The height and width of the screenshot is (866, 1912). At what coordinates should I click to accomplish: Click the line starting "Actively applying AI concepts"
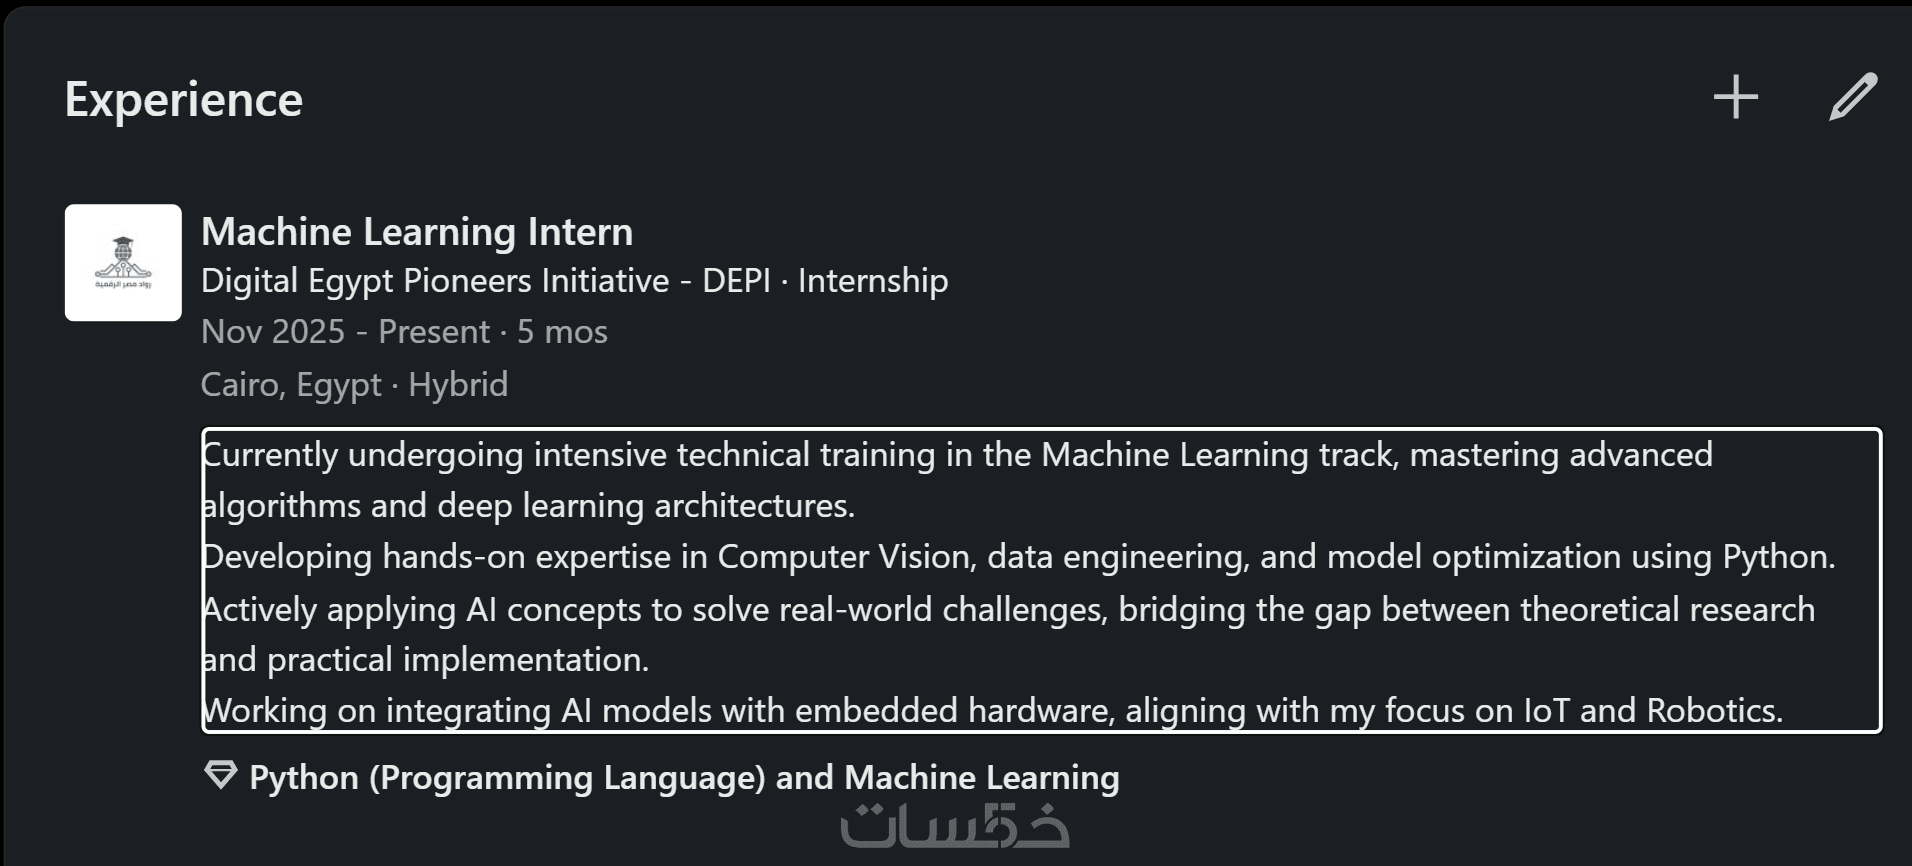tap(1008, 610)
